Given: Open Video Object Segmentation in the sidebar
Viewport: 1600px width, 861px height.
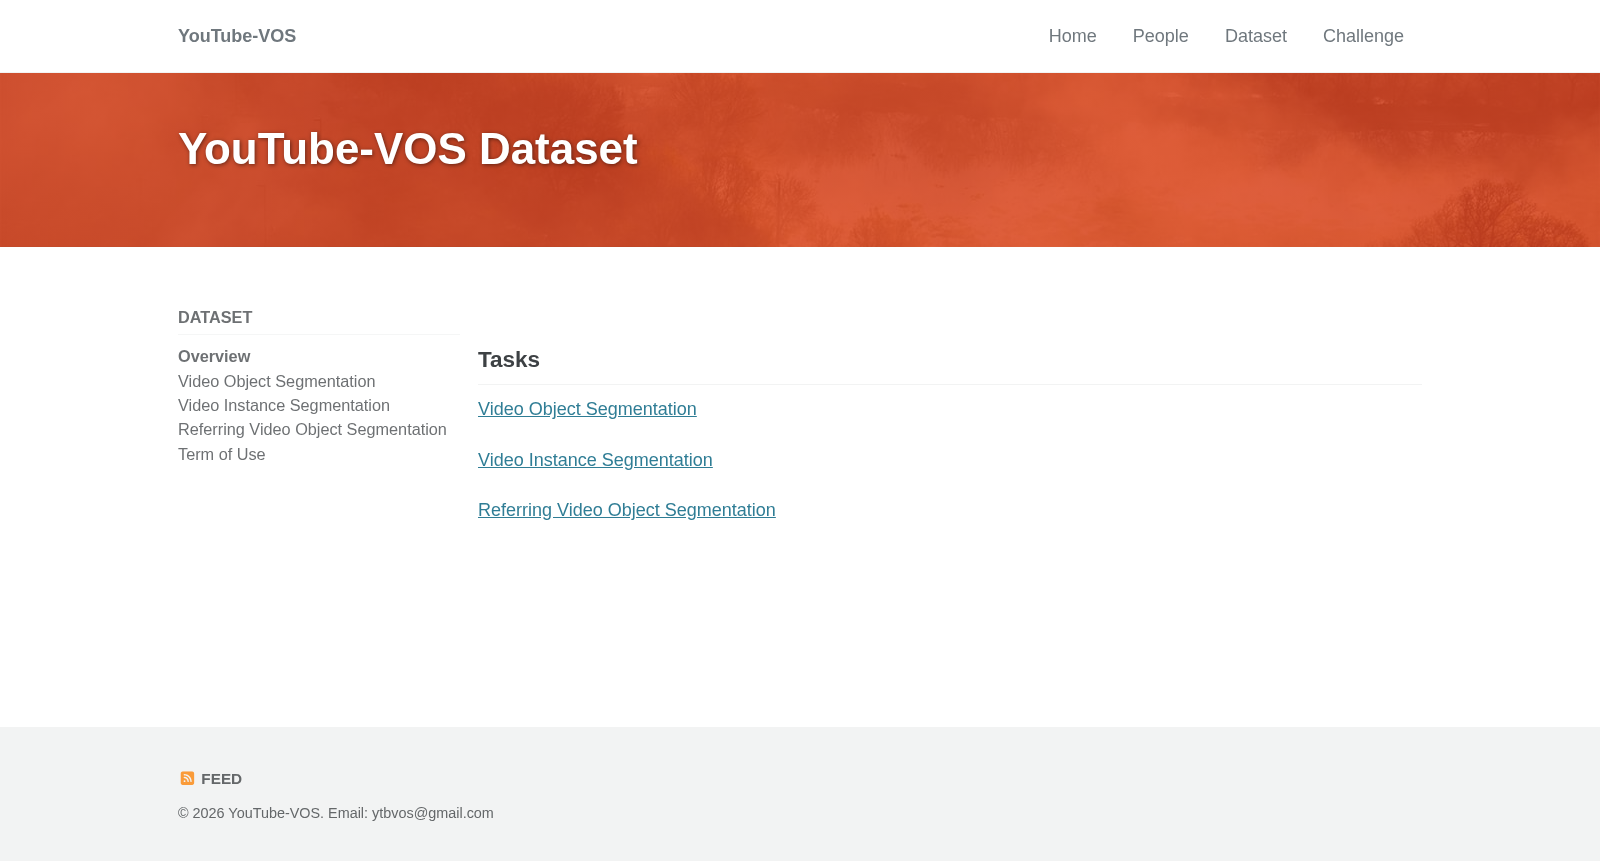Looking at the screenshot, I should pyautogui.click(x=277, y=381).
